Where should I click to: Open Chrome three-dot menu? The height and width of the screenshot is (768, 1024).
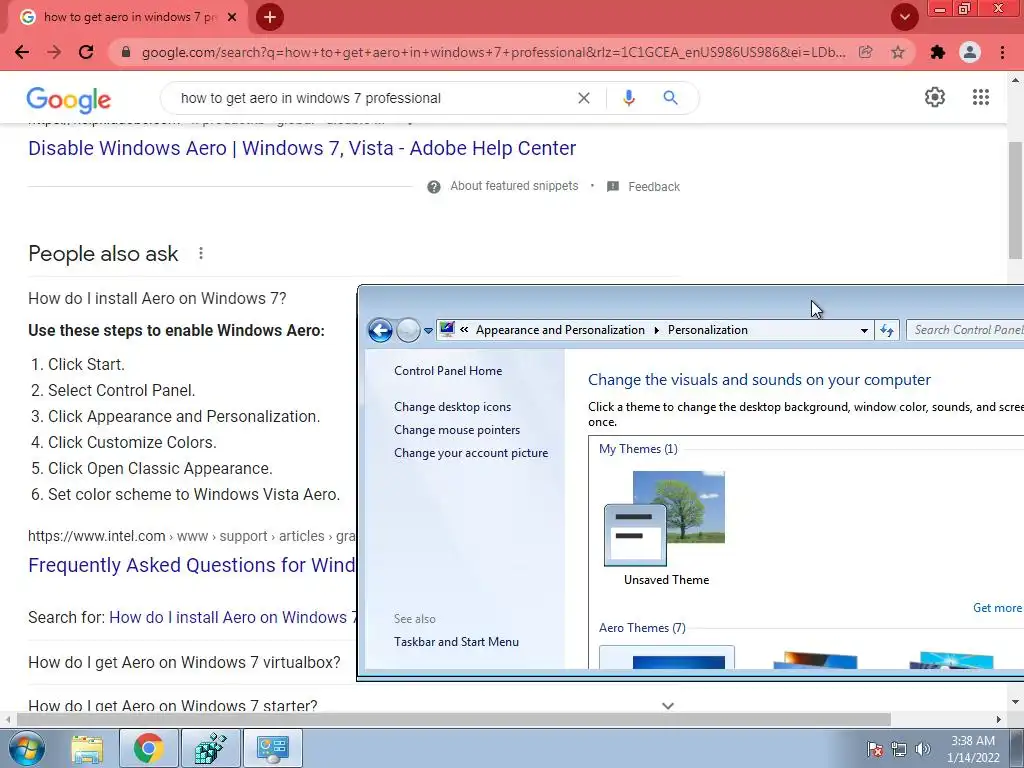click(x=1002, y=52)
